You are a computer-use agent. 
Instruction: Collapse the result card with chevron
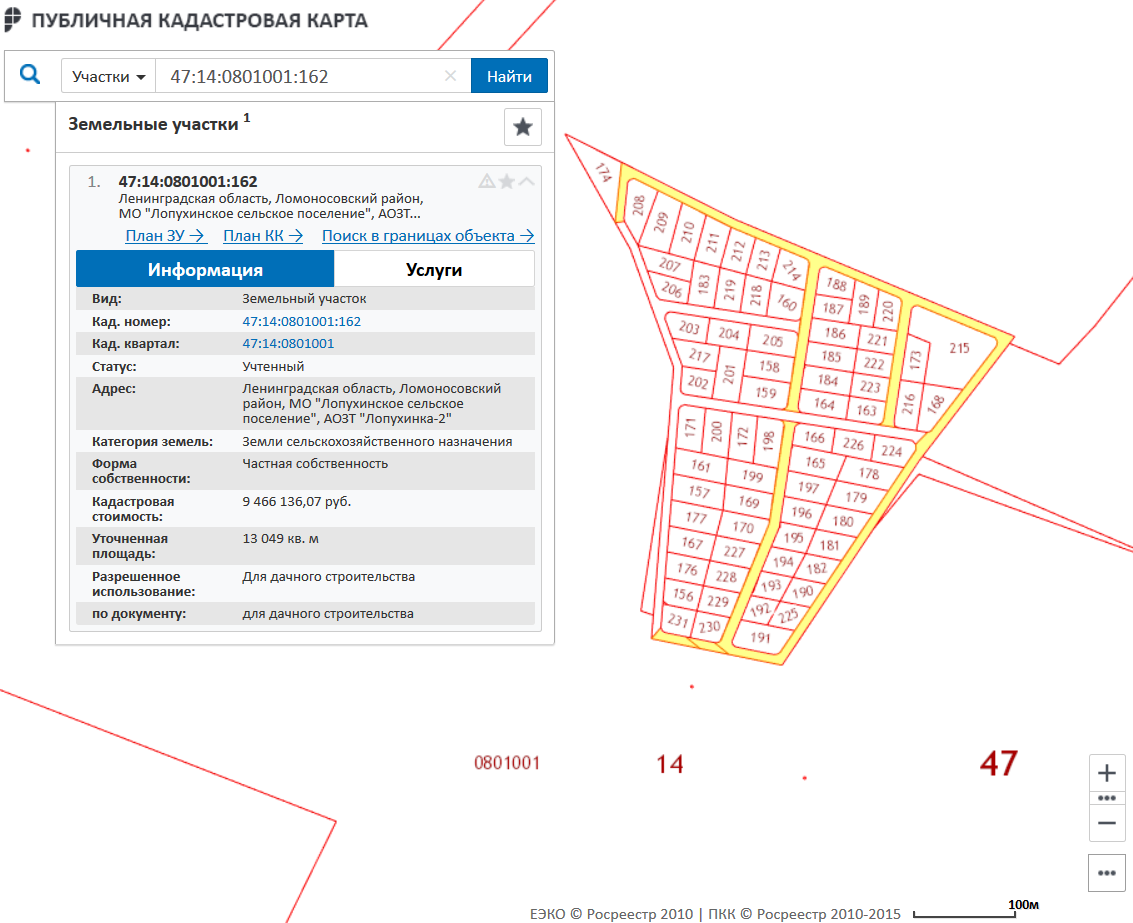[x=527, y=181]
